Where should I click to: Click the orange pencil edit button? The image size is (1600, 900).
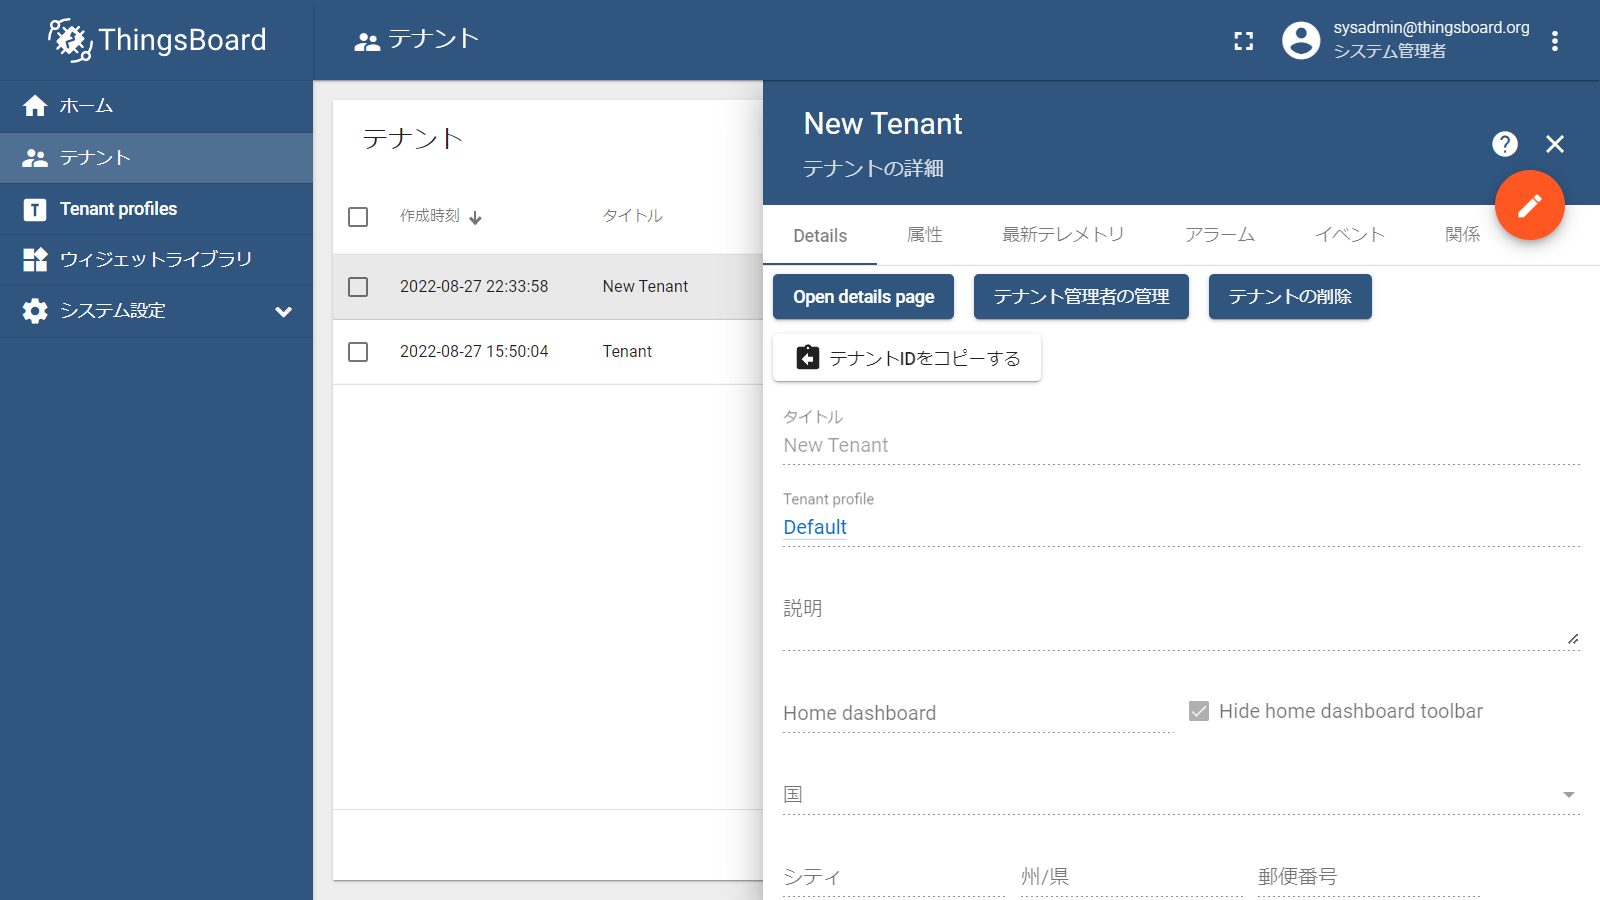(x=1529, y=206)
